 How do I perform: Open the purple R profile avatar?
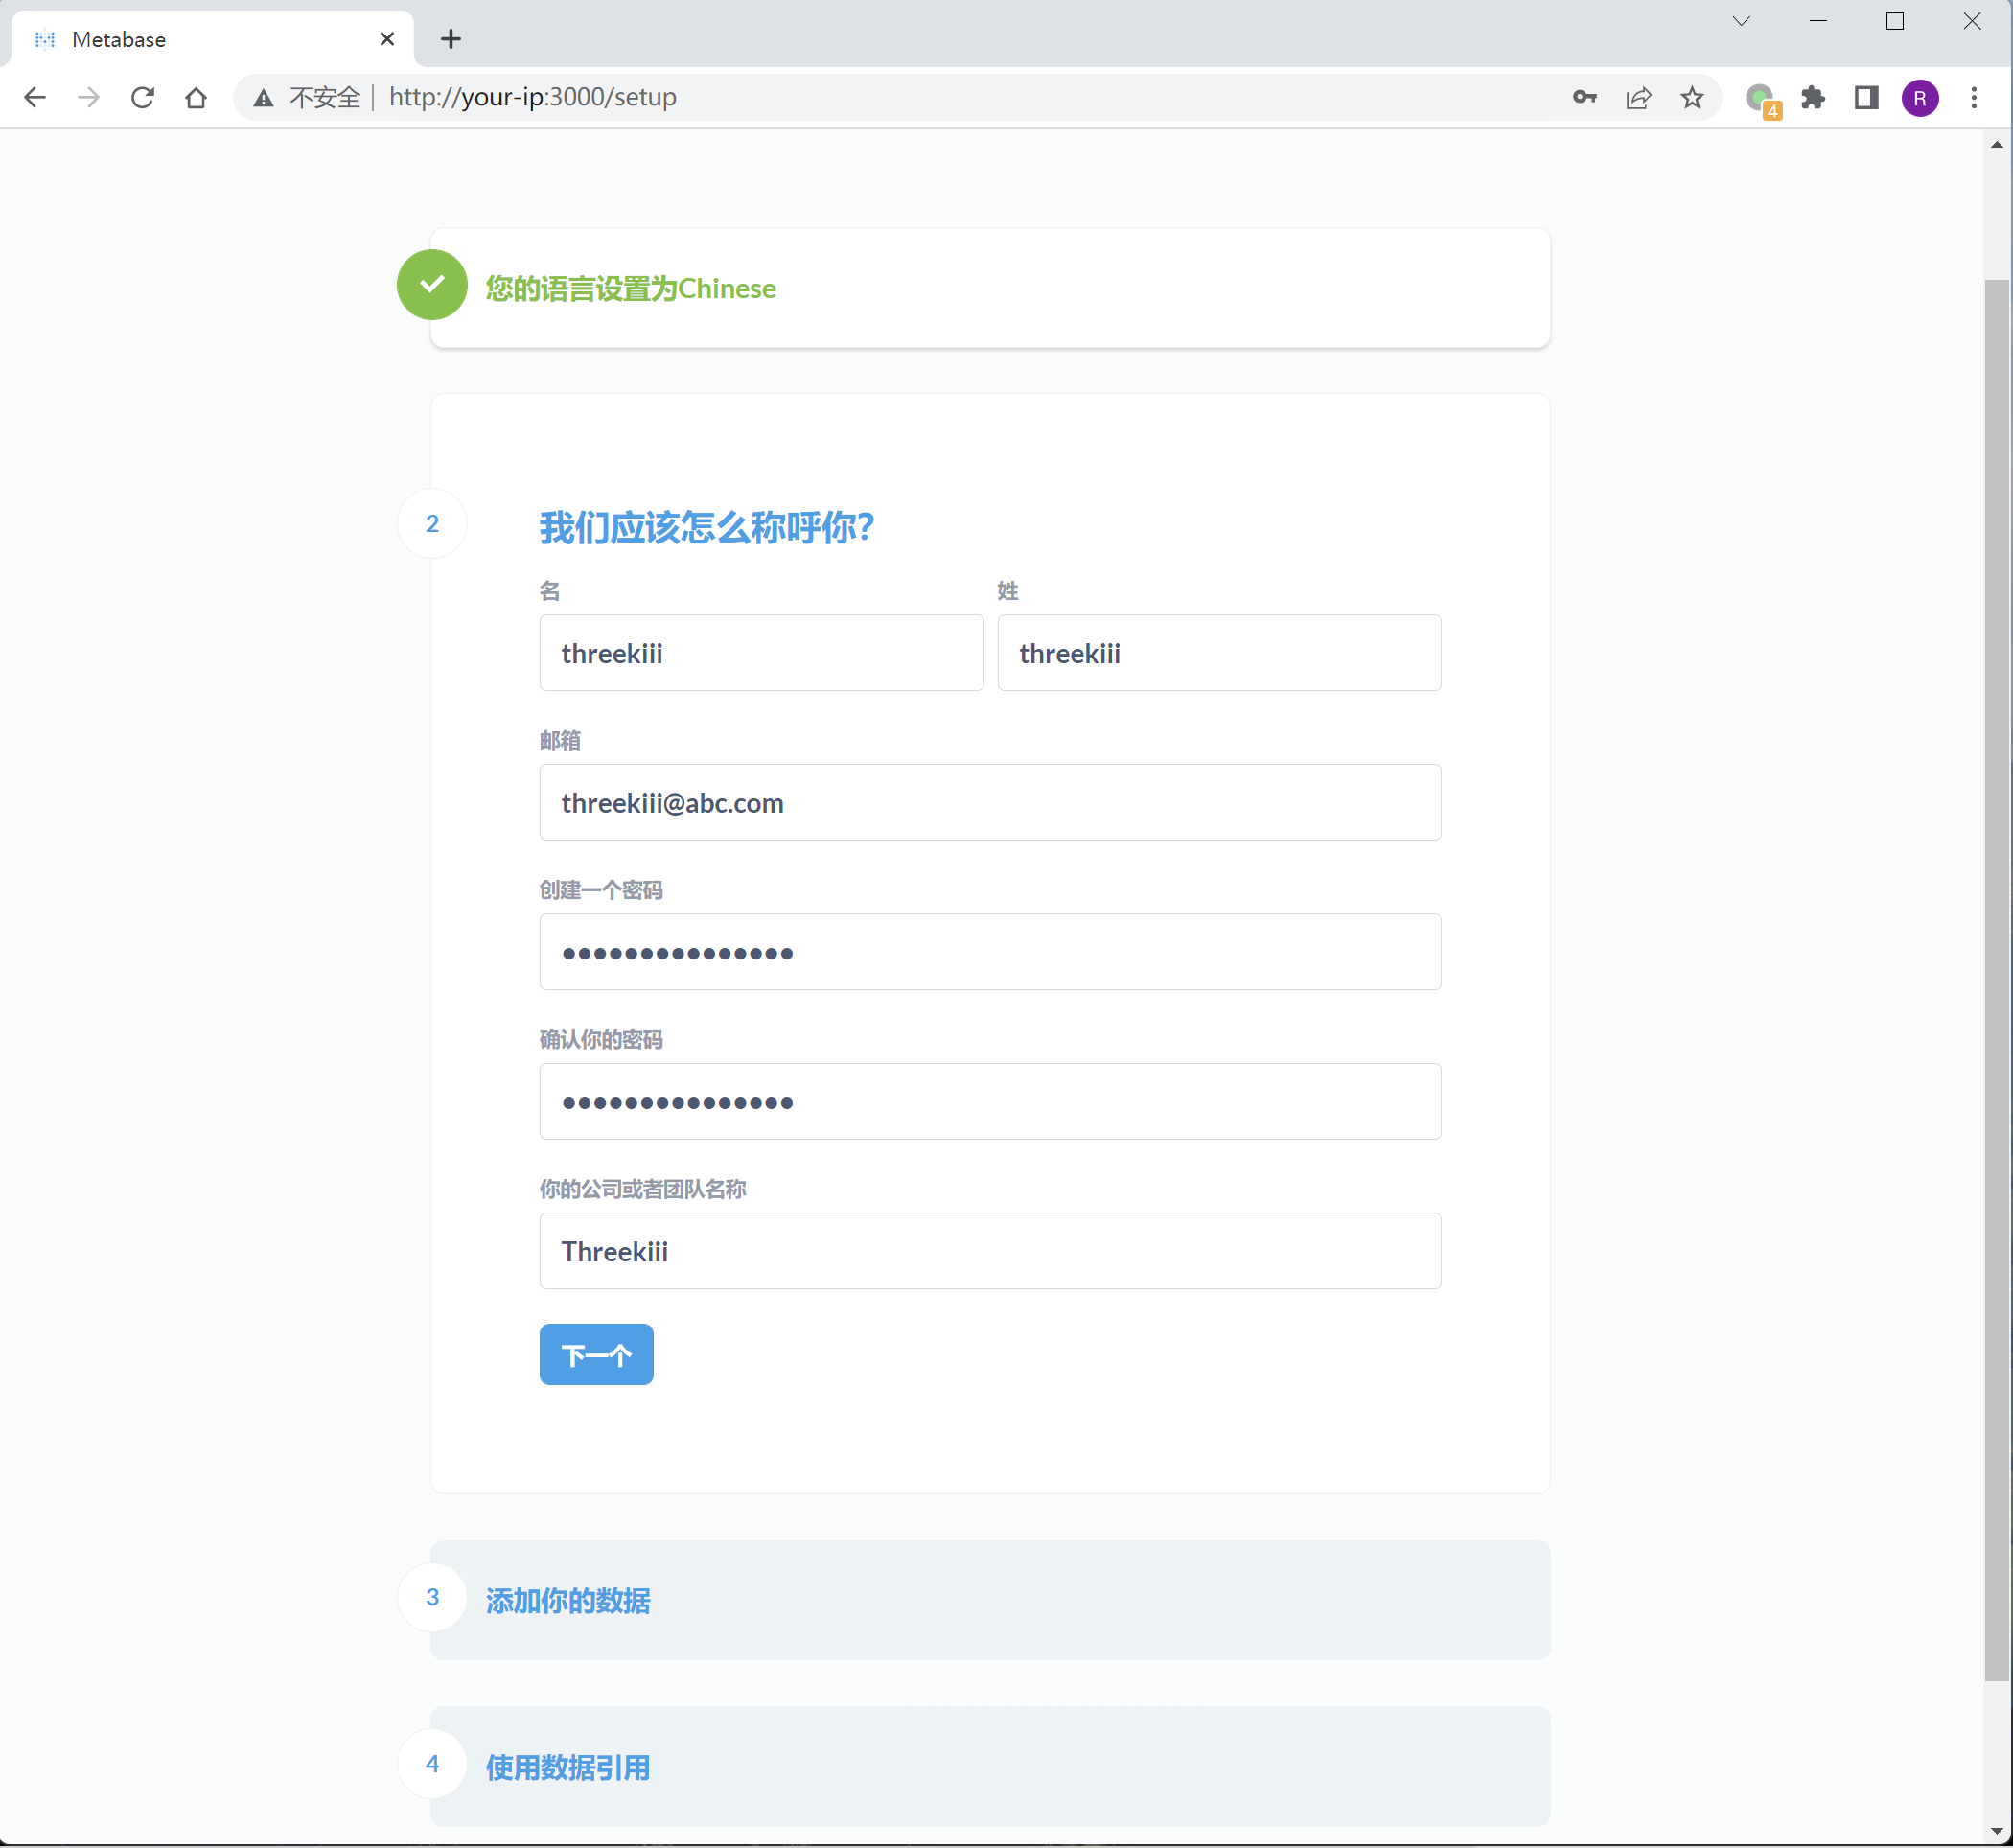click(1920, 97)
